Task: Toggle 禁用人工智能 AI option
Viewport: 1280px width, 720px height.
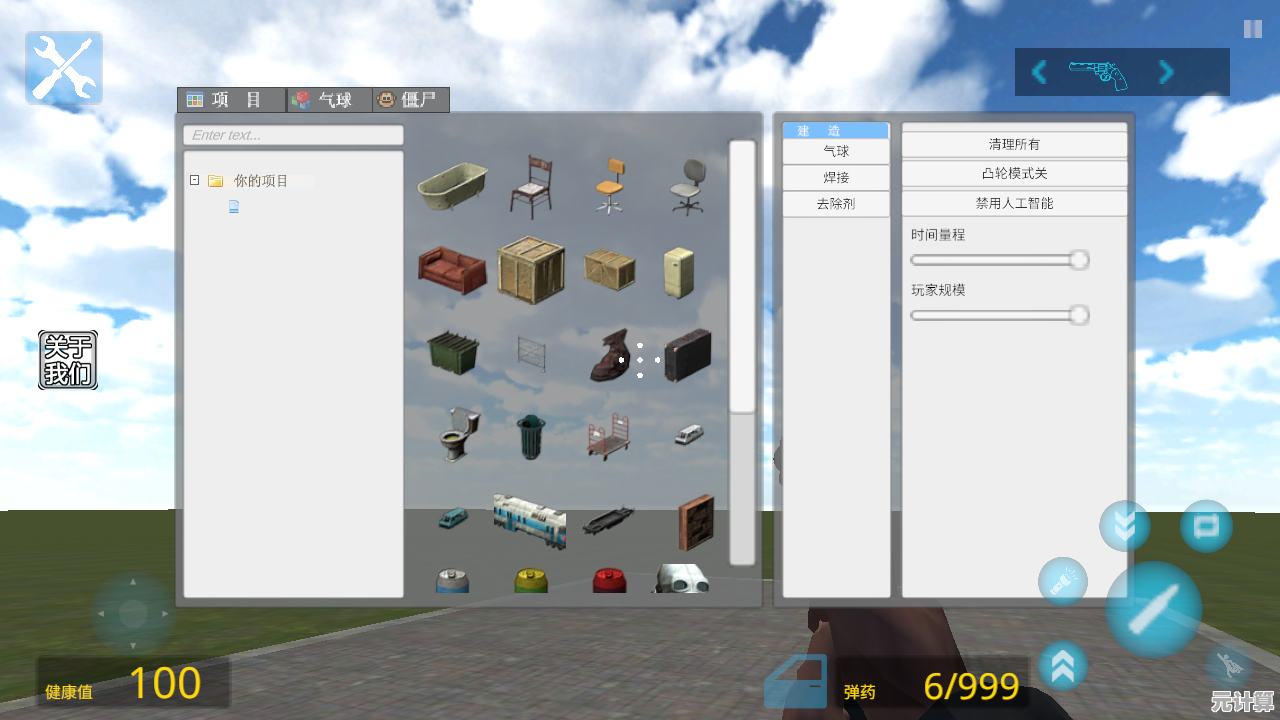Action: (1014, 203)
